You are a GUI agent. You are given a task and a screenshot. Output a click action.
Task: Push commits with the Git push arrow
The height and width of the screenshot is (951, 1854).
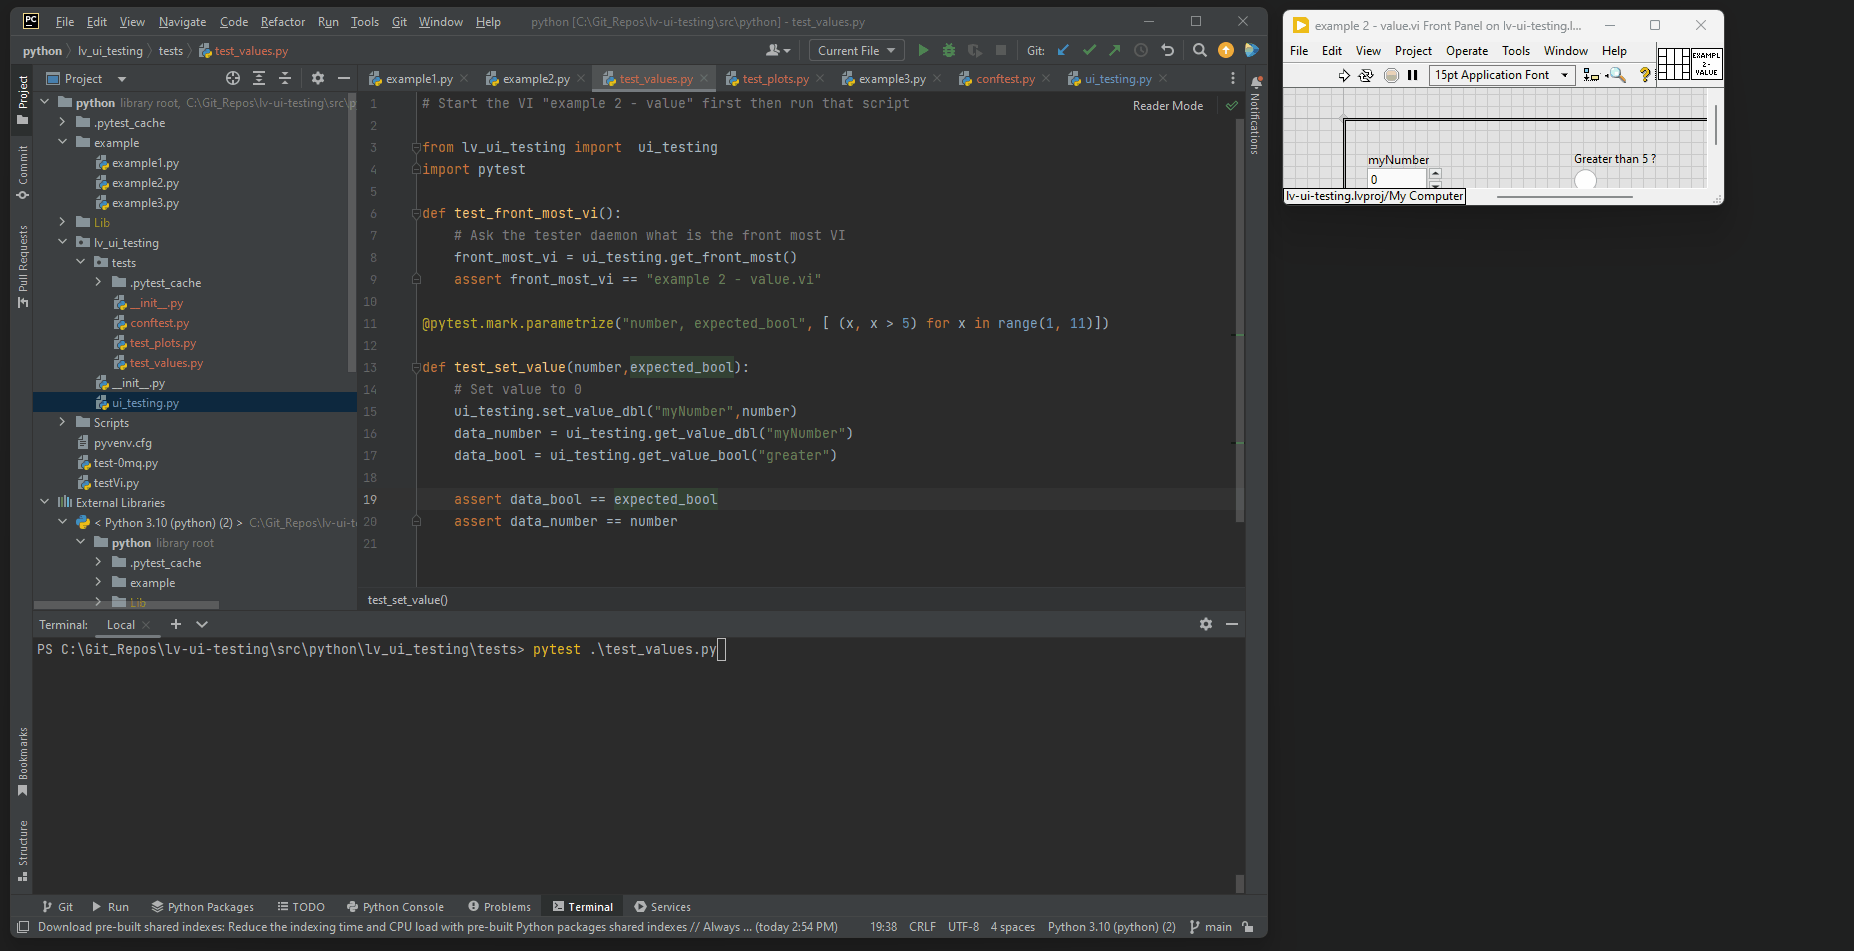coord(1113,50)
